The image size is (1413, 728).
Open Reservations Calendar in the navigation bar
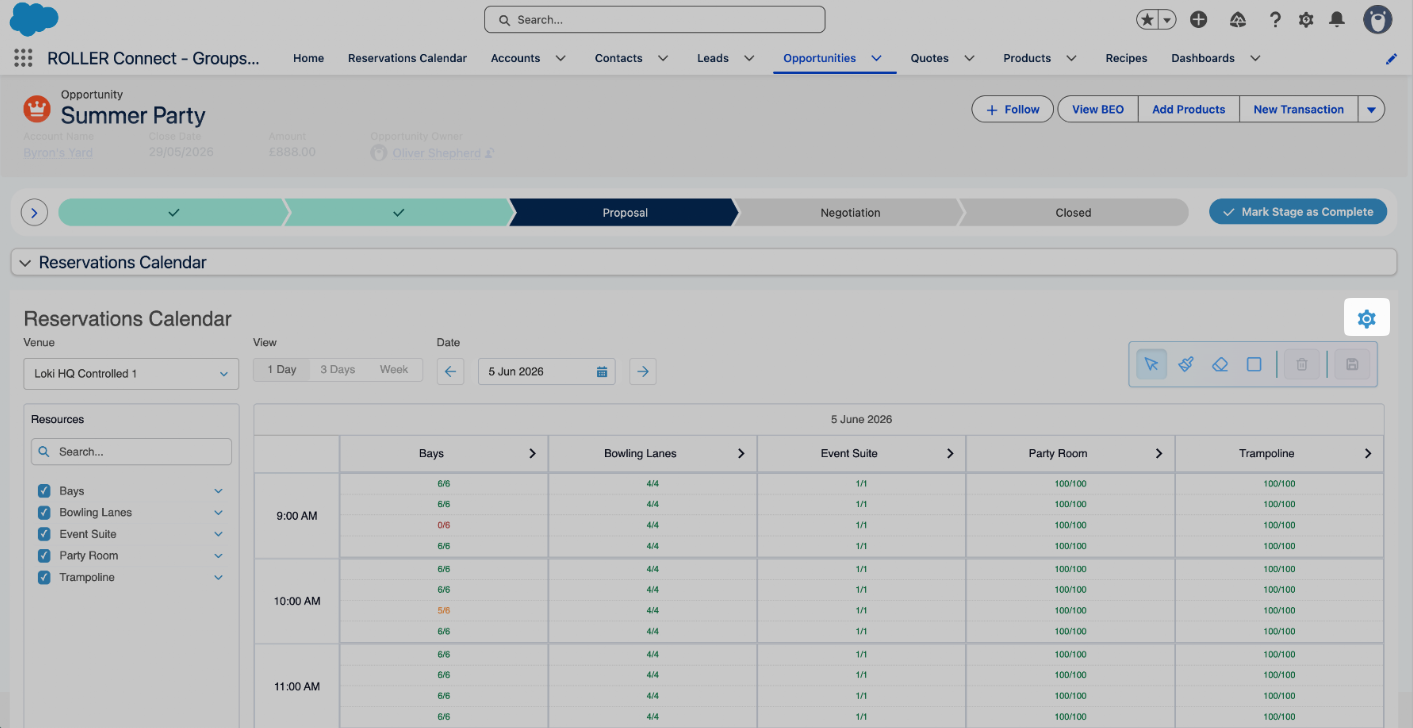[x=407, y=58]
